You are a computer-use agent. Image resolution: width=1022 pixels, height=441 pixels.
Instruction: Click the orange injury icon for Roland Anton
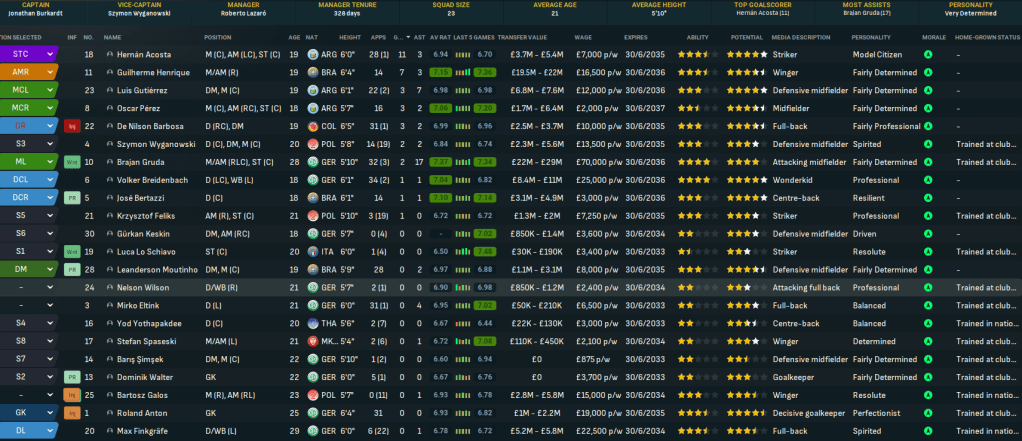point(71,413)
